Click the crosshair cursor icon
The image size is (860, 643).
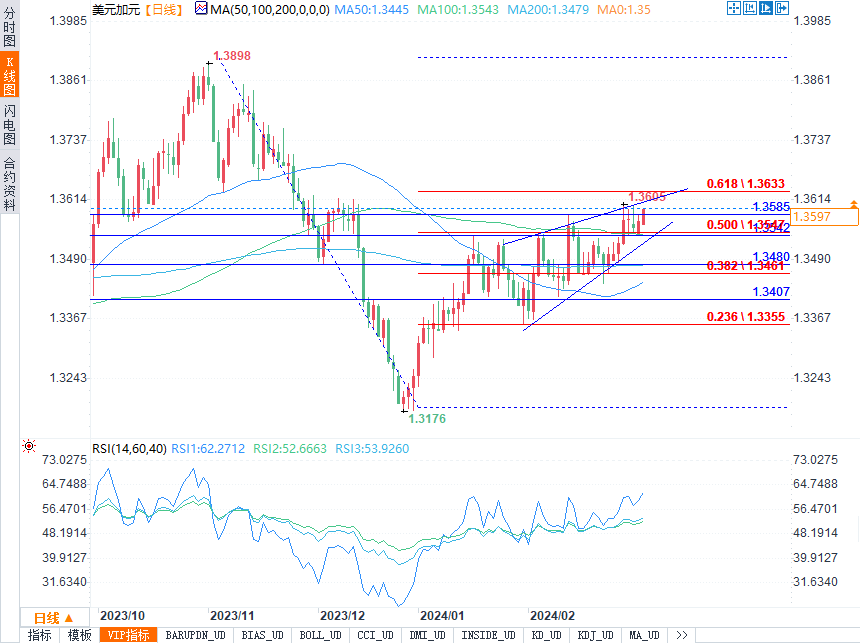click(x=734, y=8)
